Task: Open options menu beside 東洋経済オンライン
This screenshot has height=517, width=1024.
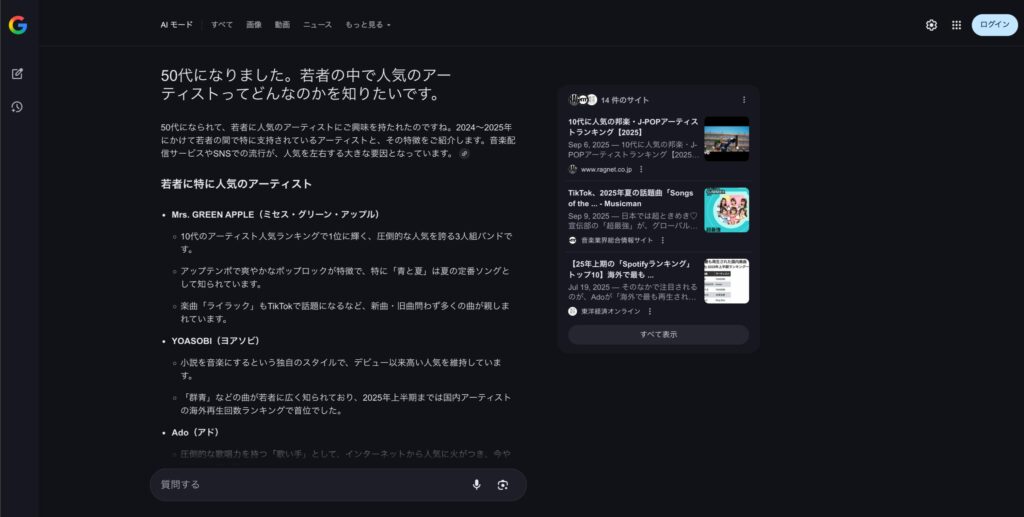Action: coord(649,311)
